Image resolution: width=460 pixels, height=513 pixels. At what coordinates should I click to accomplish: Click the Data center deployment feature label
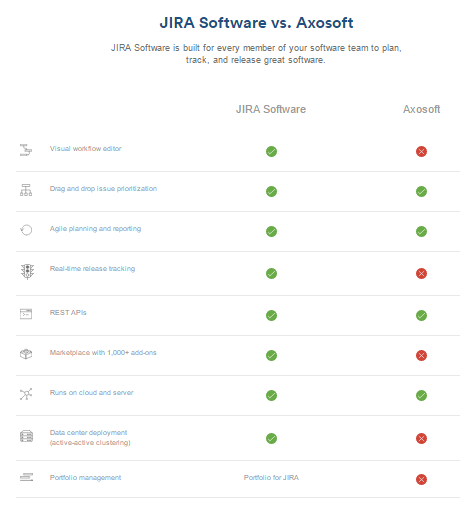(90, 438)
